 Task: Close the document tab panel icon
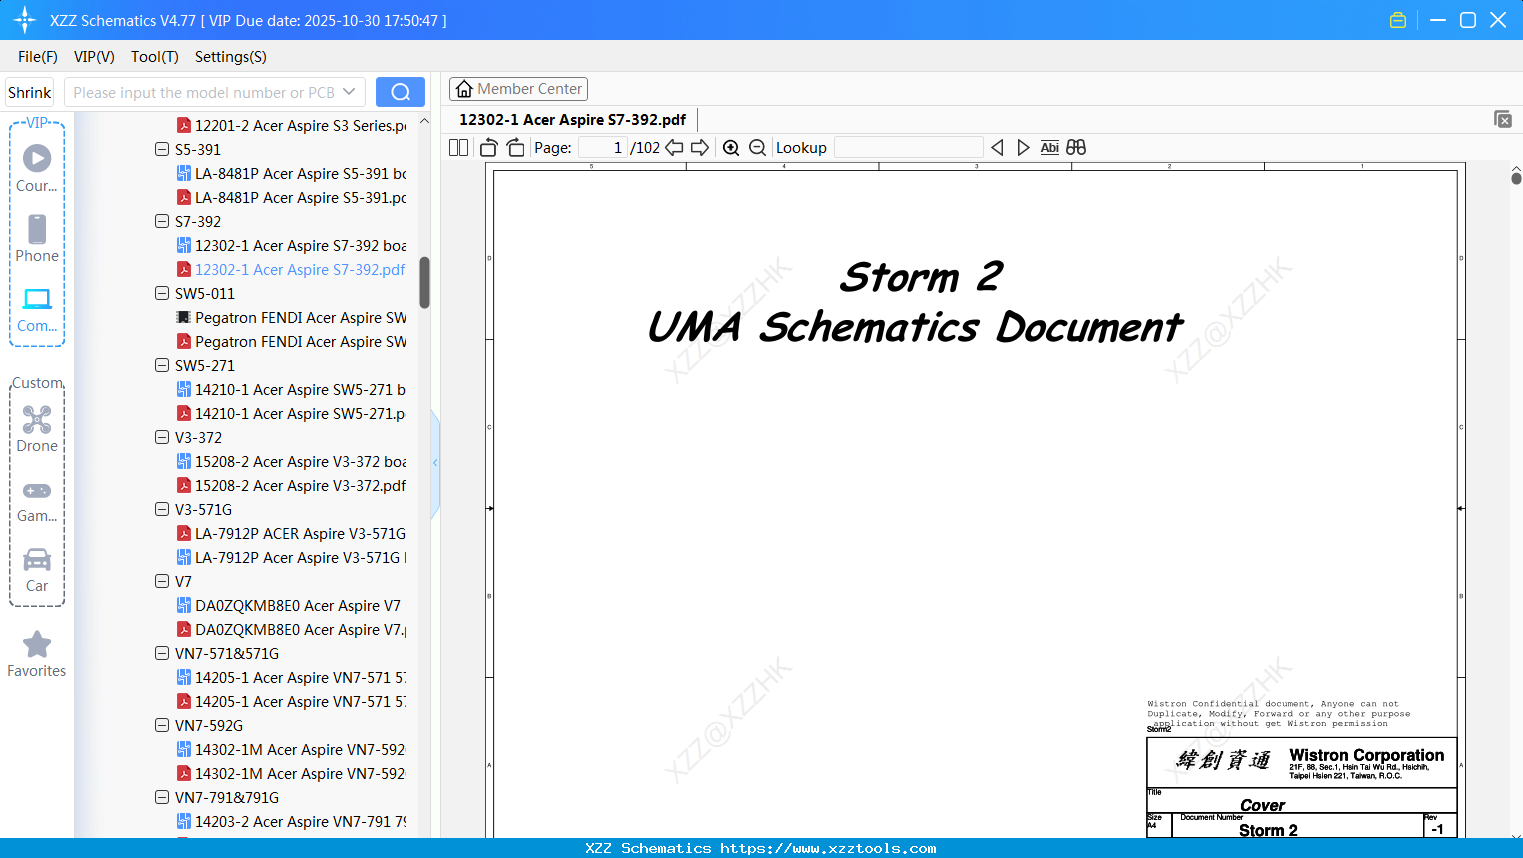point(1503,119)
